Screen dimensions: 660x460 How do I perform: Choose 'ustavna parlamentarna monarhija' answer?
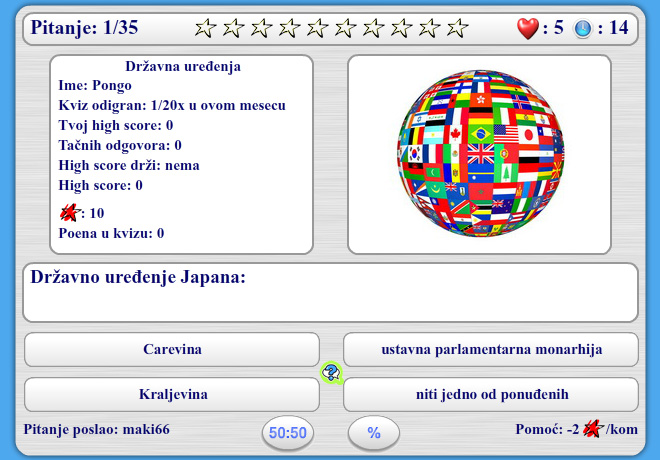(x=491, y=349)
